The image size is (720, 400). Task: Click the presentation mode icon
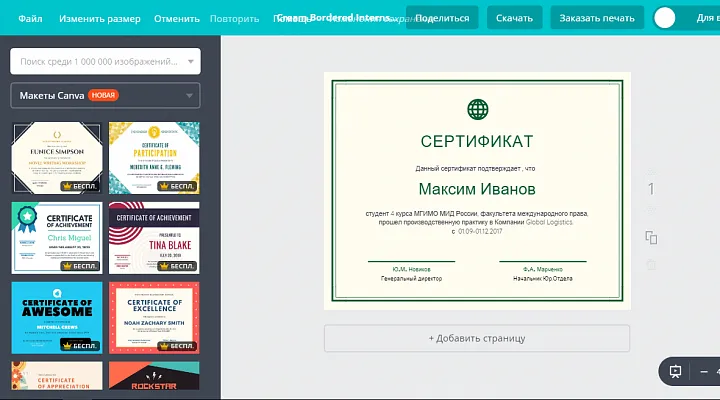coord(676,371)
